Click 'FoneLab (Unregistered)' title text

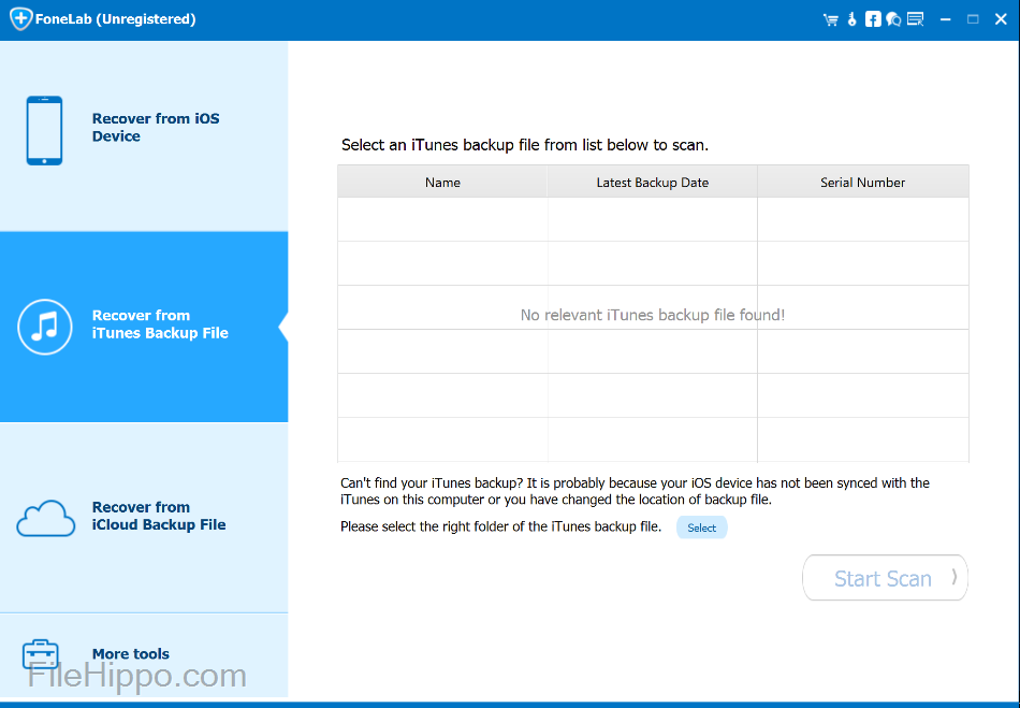pyautogui.click(x=115, y=19)
